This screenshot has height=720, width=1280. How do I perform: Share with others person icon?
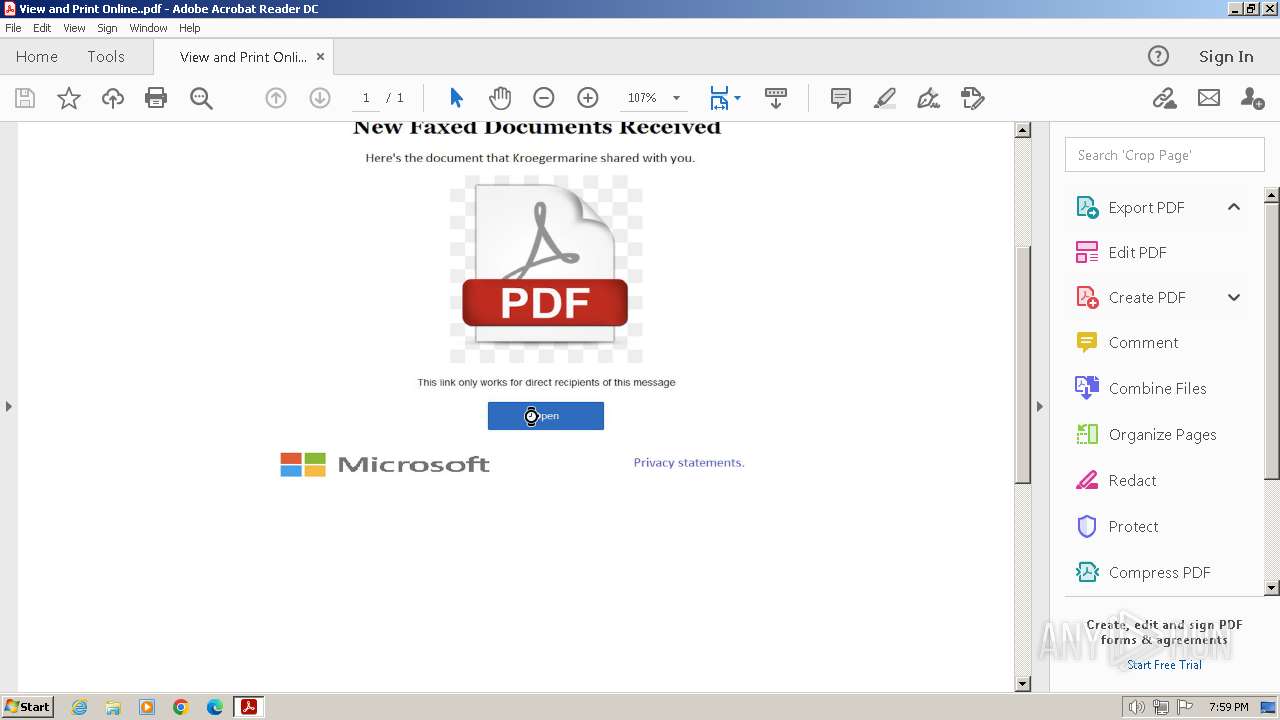pyautogui.click(x=1252, y=98)
